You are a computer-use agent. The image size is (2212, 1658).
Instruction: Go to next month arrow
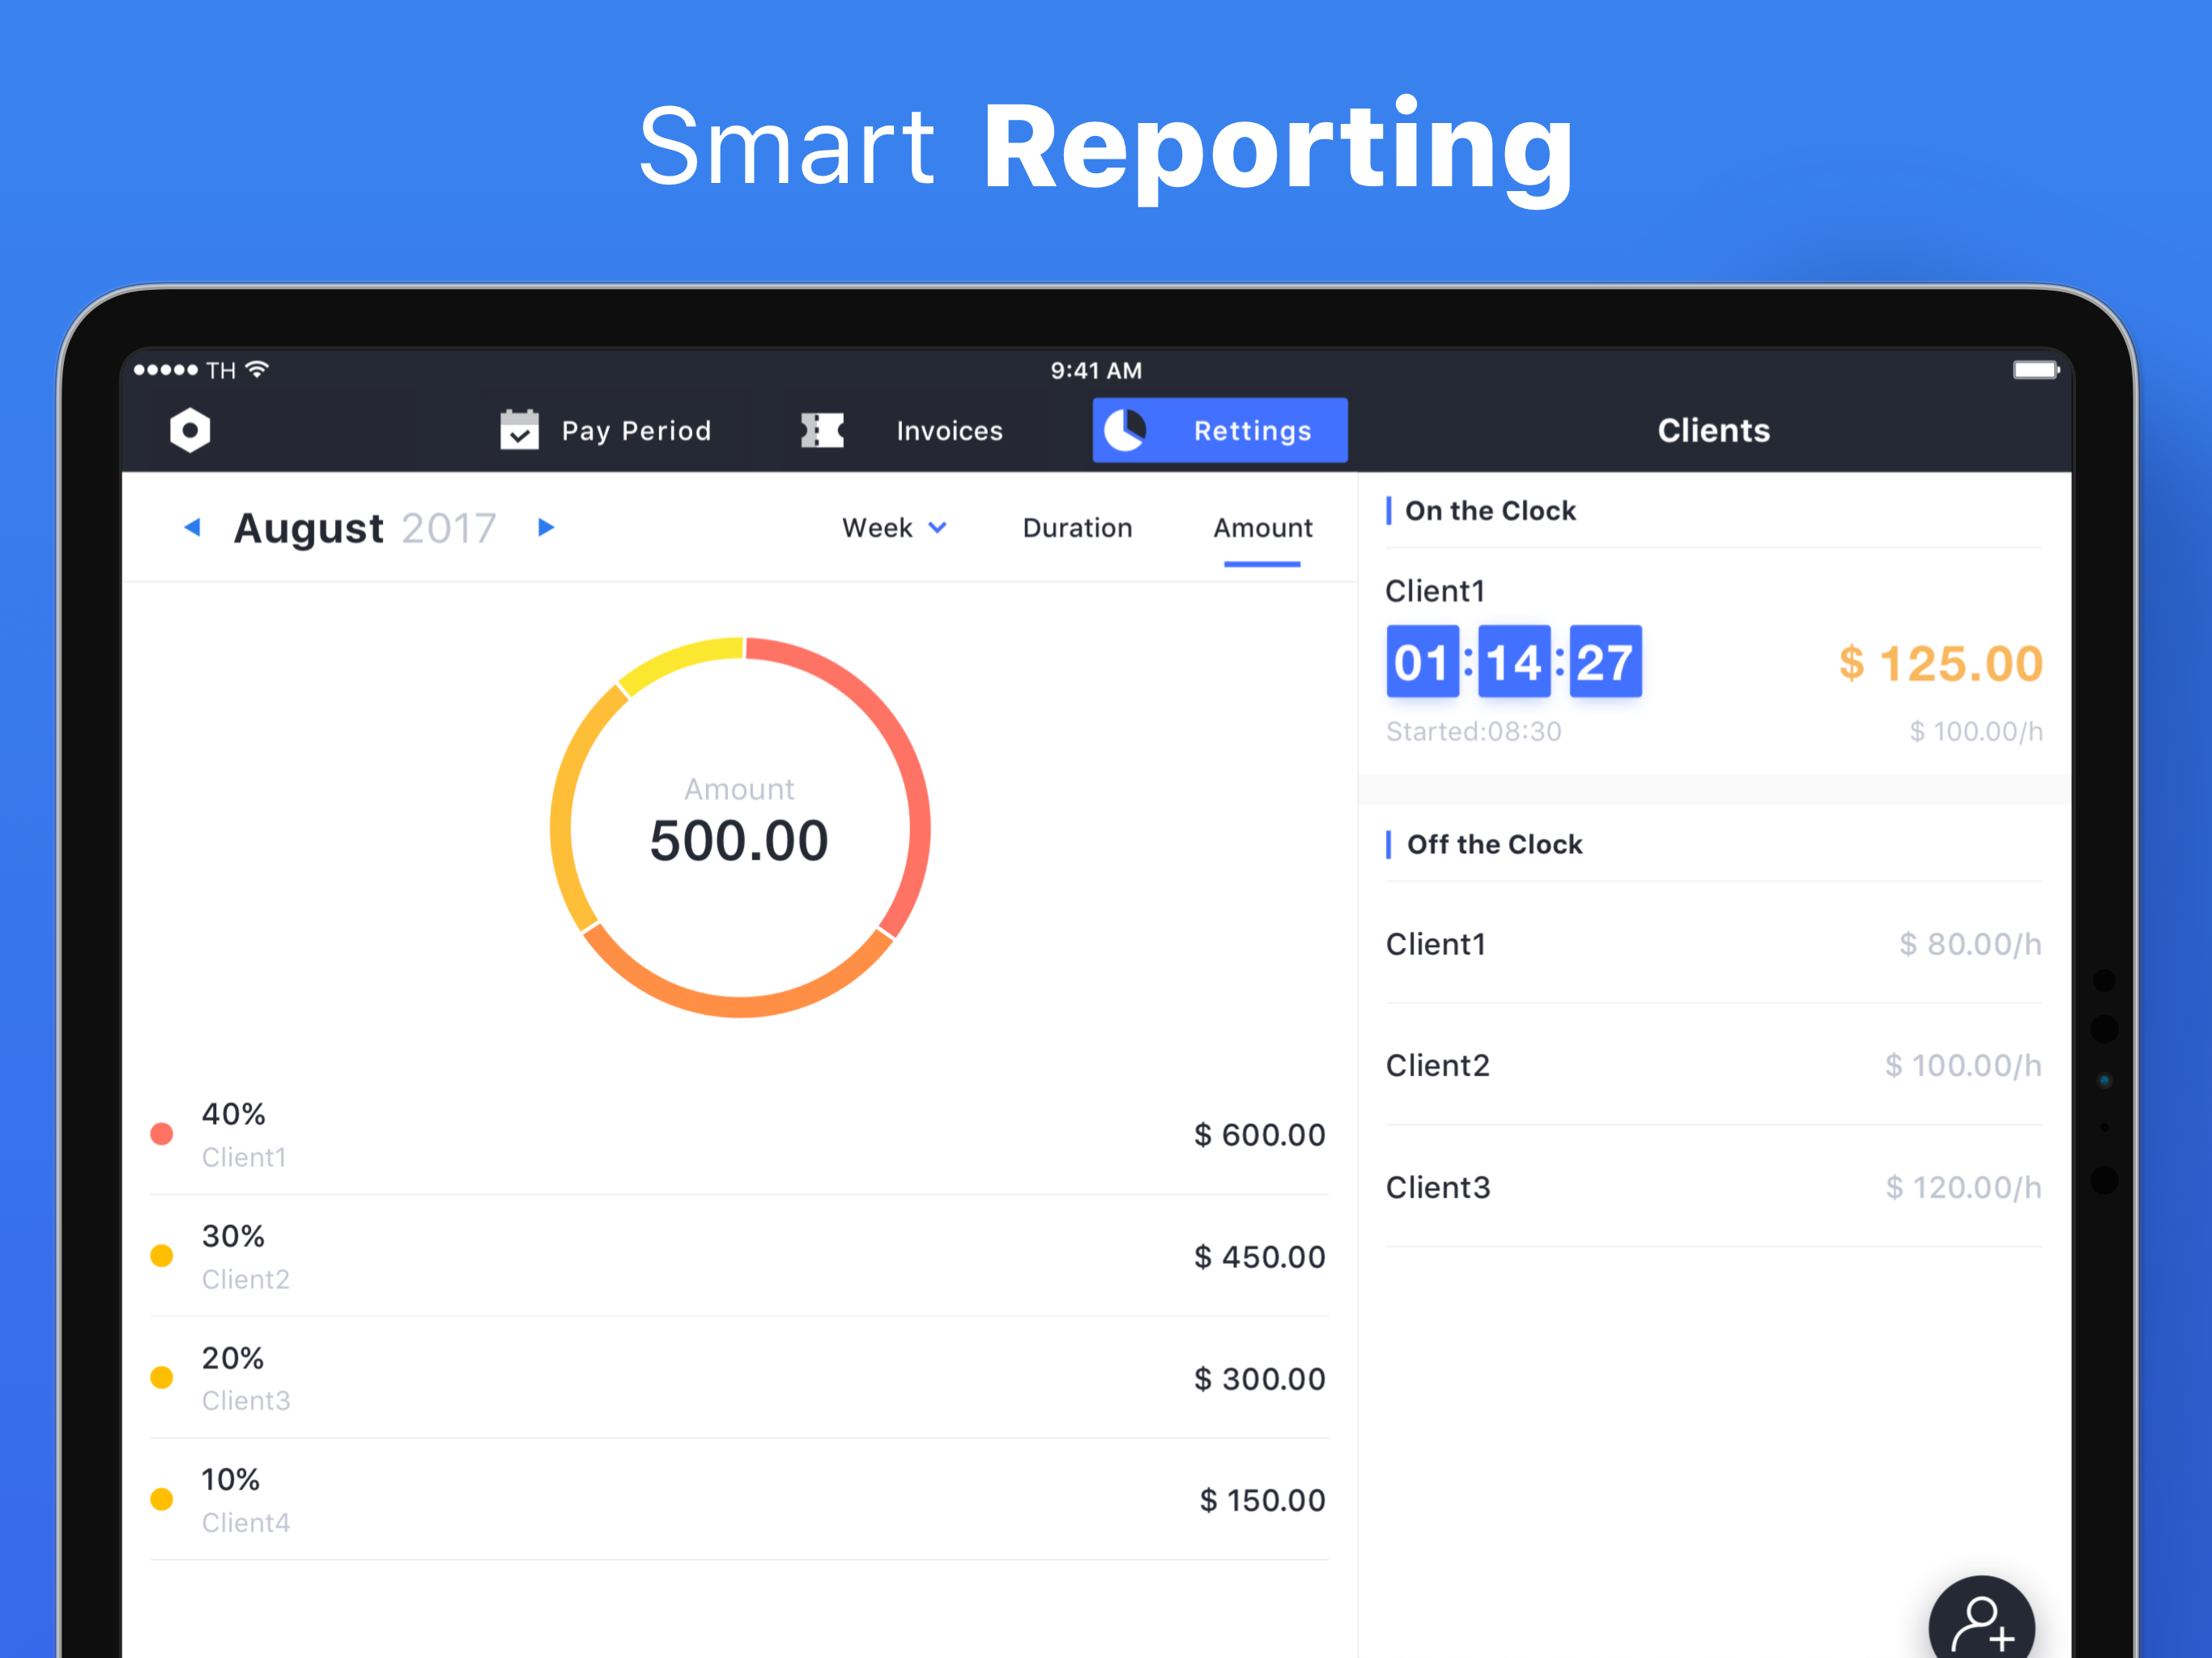pos(545,527)
